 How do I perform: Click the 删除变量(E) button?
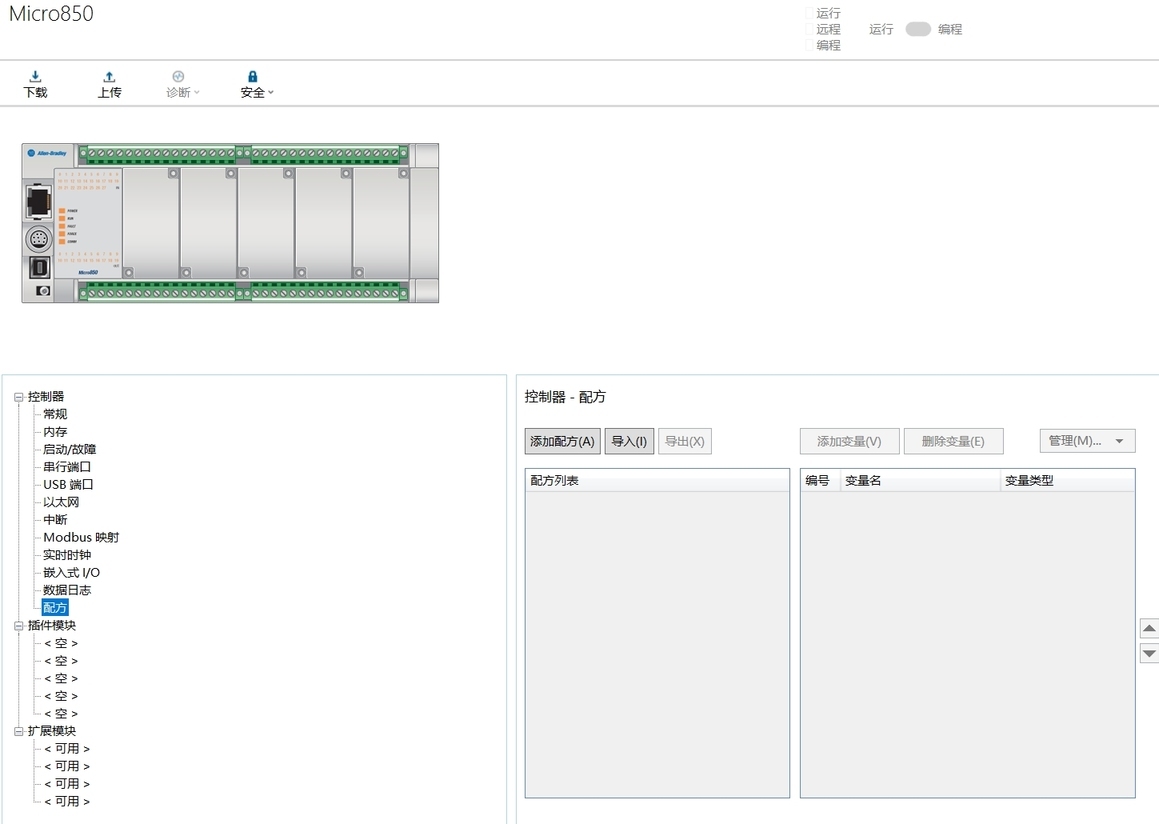954,441
